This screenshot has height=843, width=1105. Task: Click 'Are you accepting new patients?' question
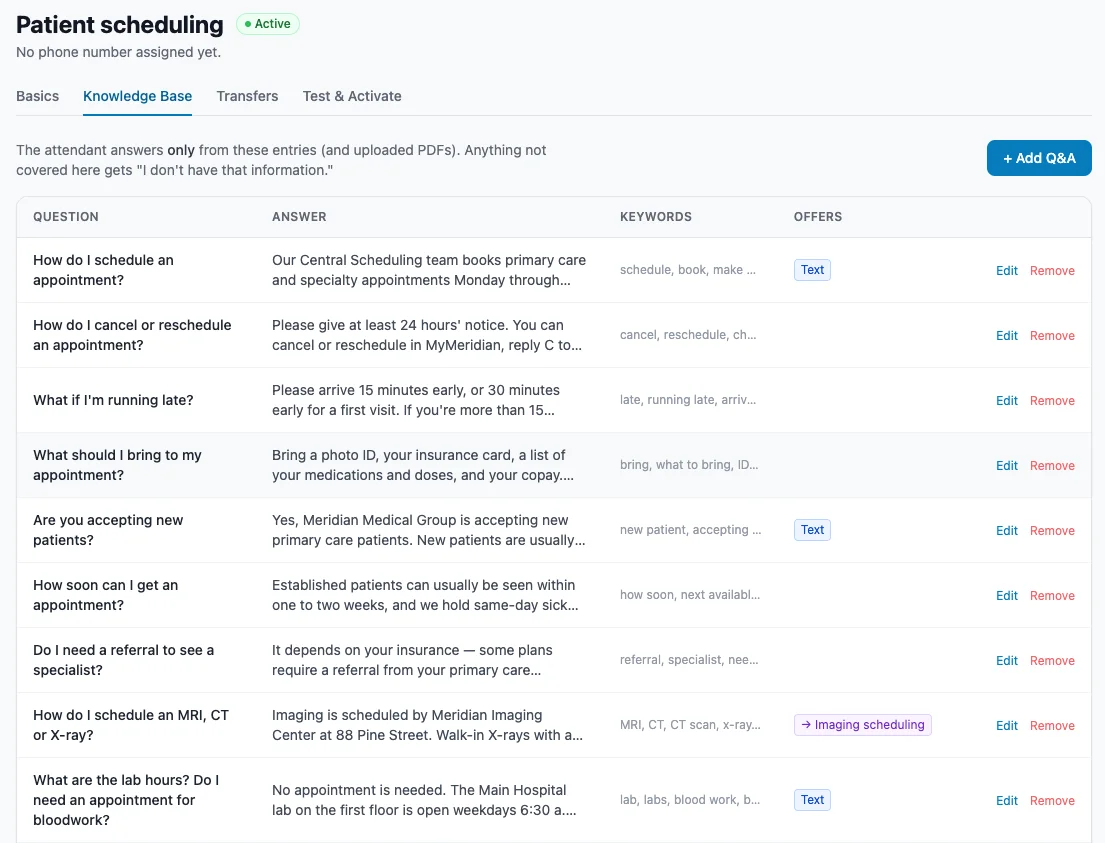pos(108,530)
